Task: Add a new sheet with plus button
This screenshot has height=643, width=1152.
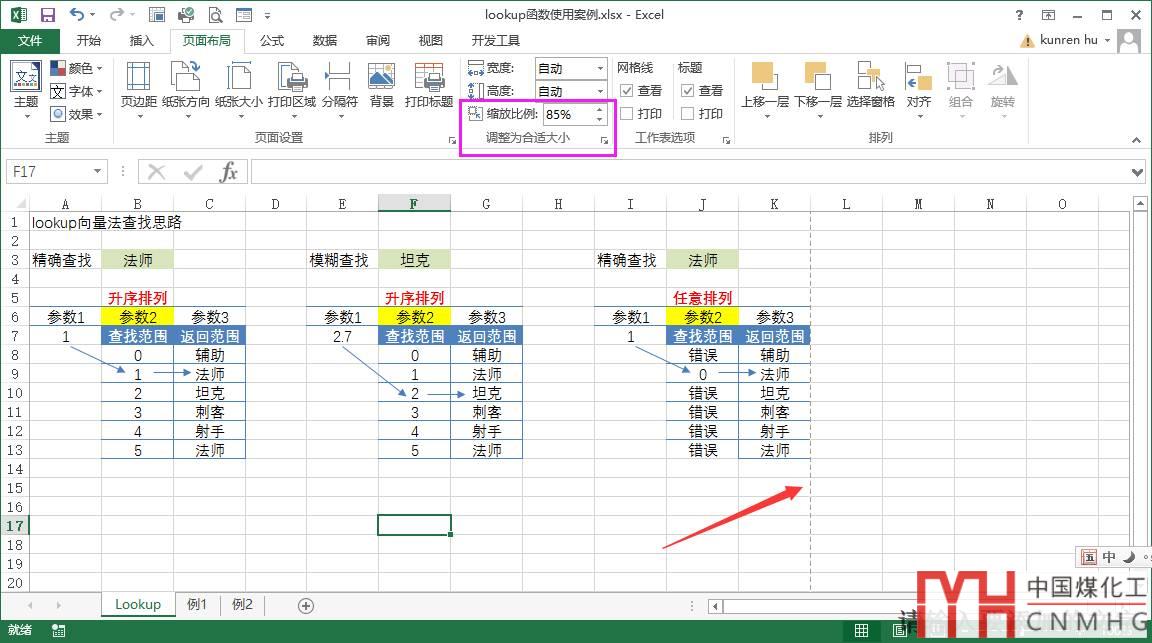Action: tap(306, 605)
